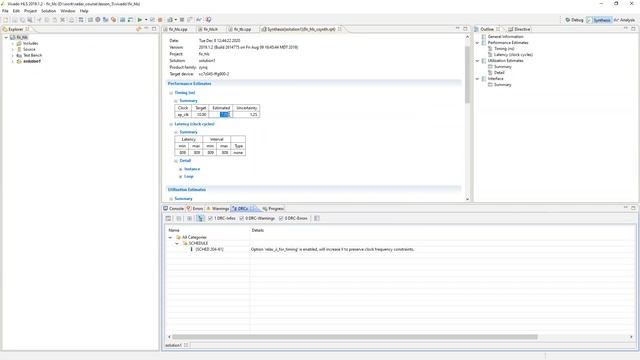640x360 pixels.
Task: Minimize the bottom DRCs panel
Action: pos(626,208)
